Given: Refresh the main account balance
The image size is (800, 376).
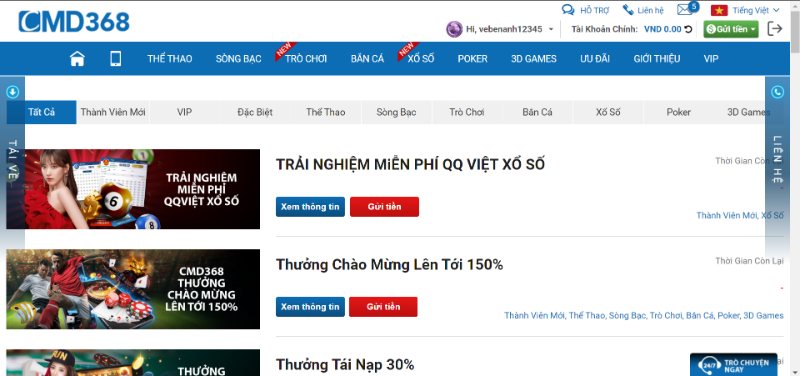Looking at the screenshot, I should pos(688,29).
